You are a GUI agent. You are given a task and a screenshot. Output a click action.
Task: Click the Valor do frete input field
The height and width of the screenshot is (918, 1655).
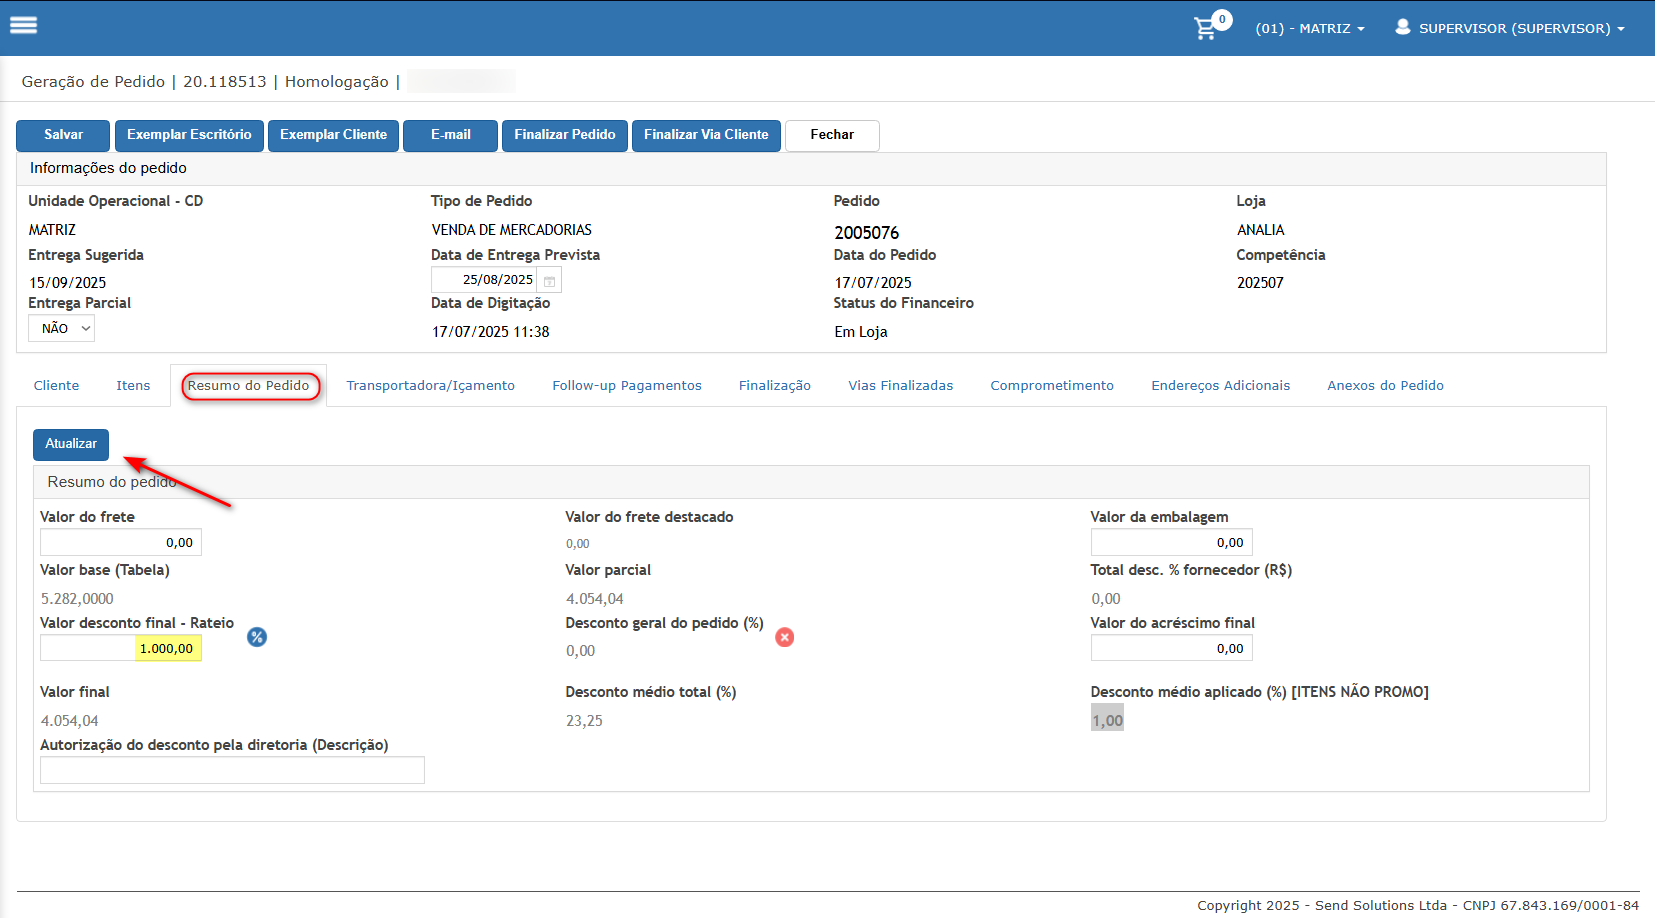(x=121, y=543)
